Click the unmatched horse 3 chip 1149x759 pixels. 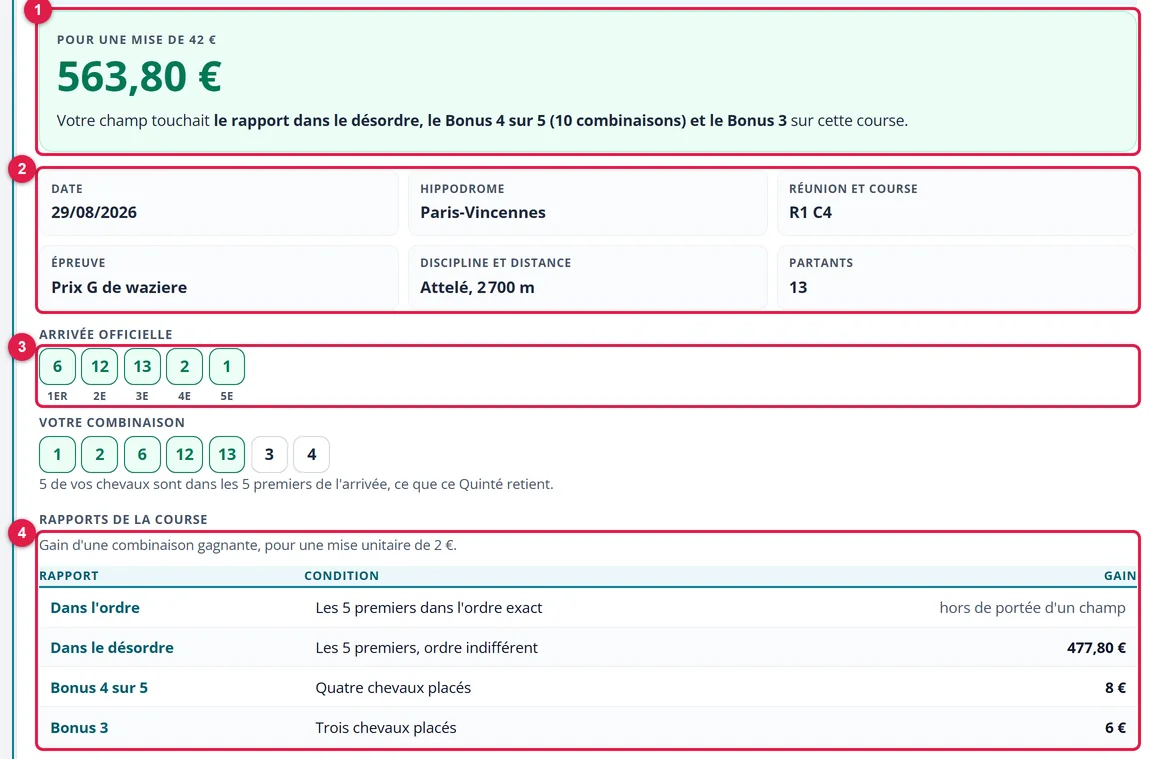point(269,454)
